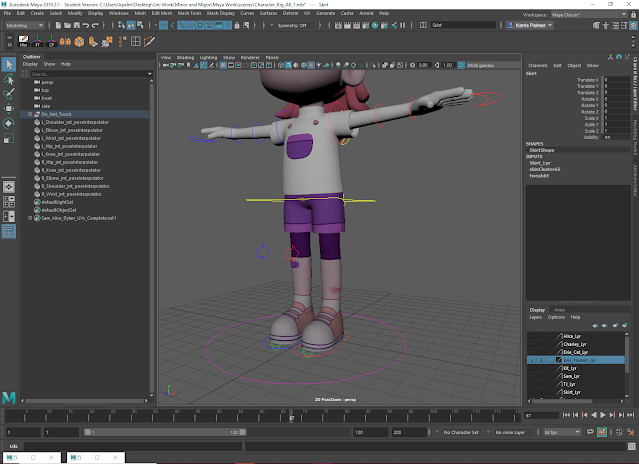Click the Center Pivot CP shelf icon
The height and width of the screenshot is (464, 639).
[51, 41]
